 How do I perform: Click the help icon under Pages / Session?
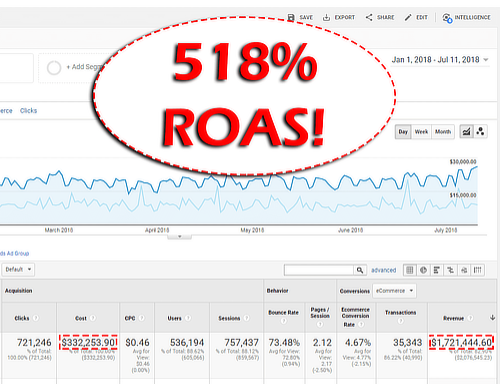(320, 324)
